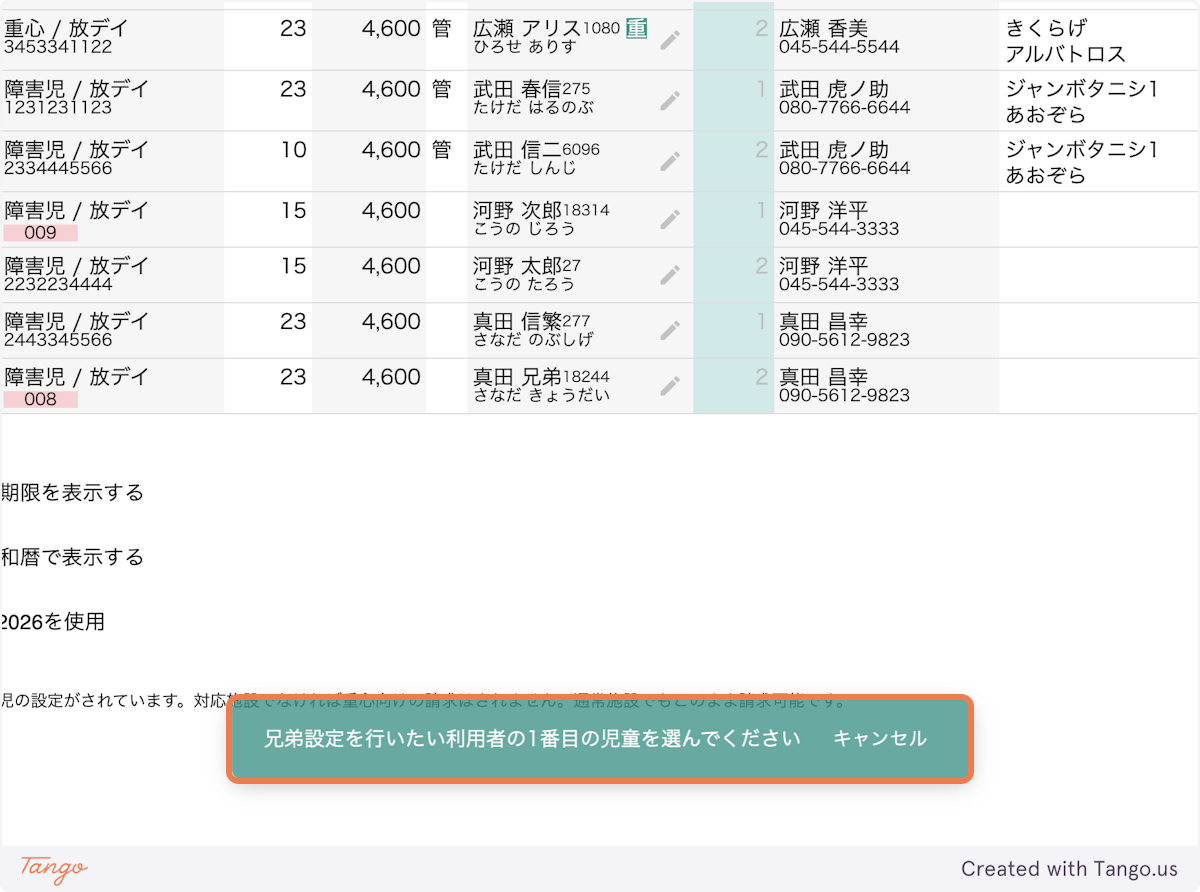Click the pink 009 badge

pos(40,233)
